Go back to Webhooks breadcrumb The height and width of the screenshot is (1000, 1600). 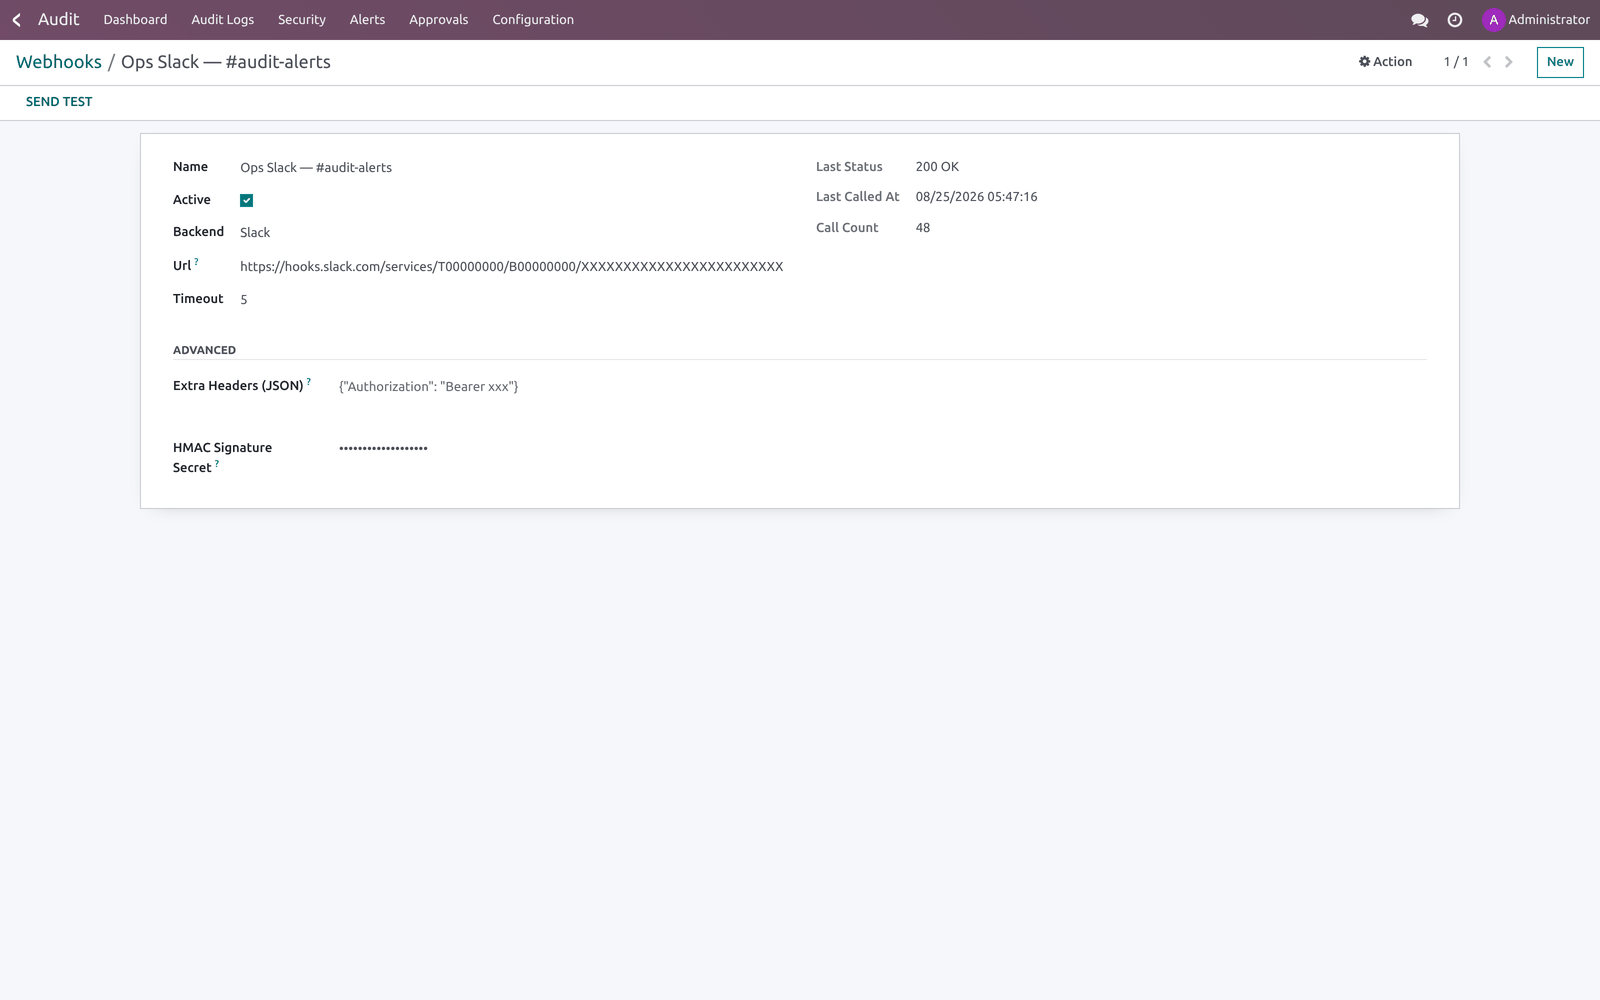coord(59,62)
